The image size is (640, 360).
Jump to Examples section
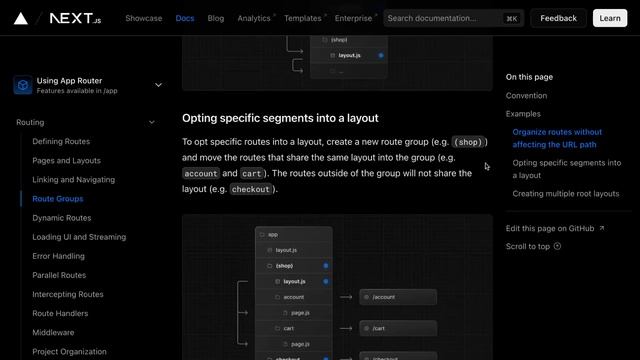tap(523, 114)
